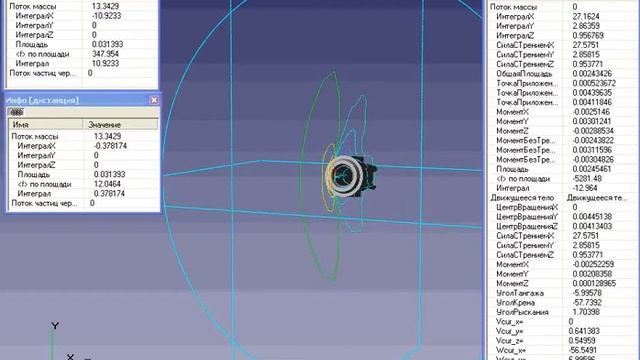Click the small toolbar icon under Инфо [дистанция] title

[16, 112]
